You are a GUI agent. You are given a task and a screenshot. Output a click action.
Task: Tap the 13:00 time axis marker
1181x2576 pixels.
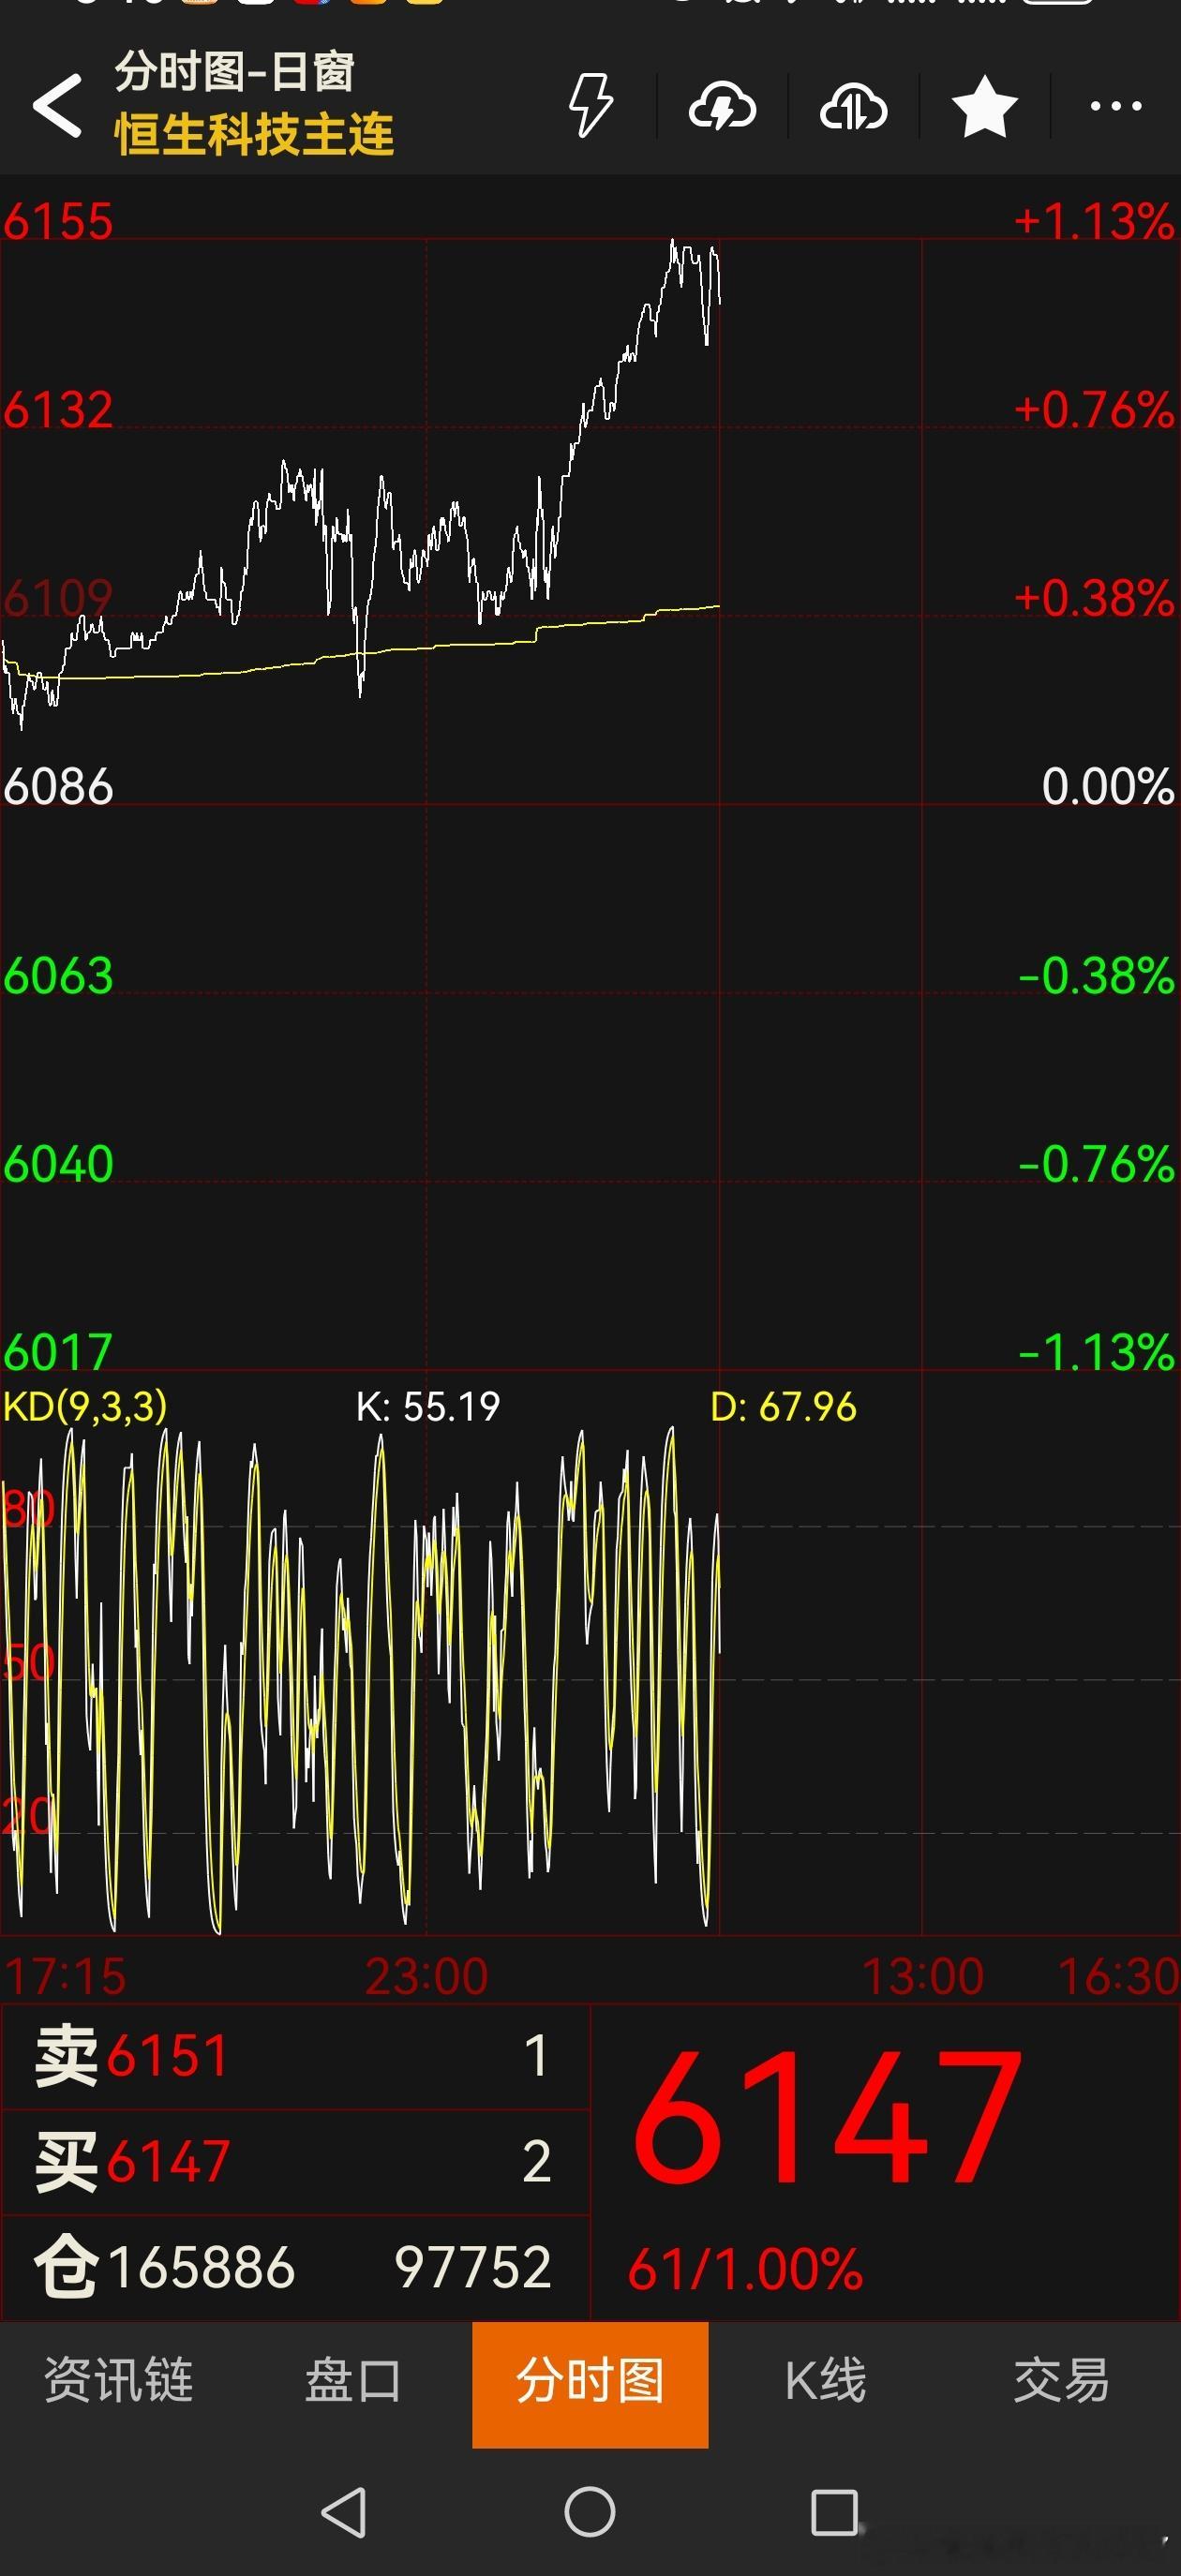[x=923, y=1976]
